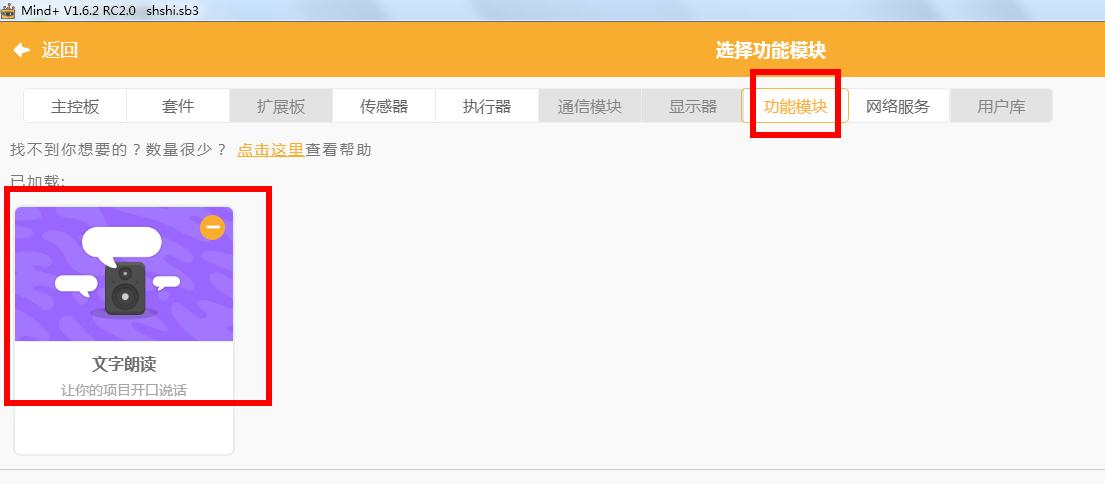Click the 文字朗读 card title
The width and height of the screenshot is (1105, 484).
point(124,364)
